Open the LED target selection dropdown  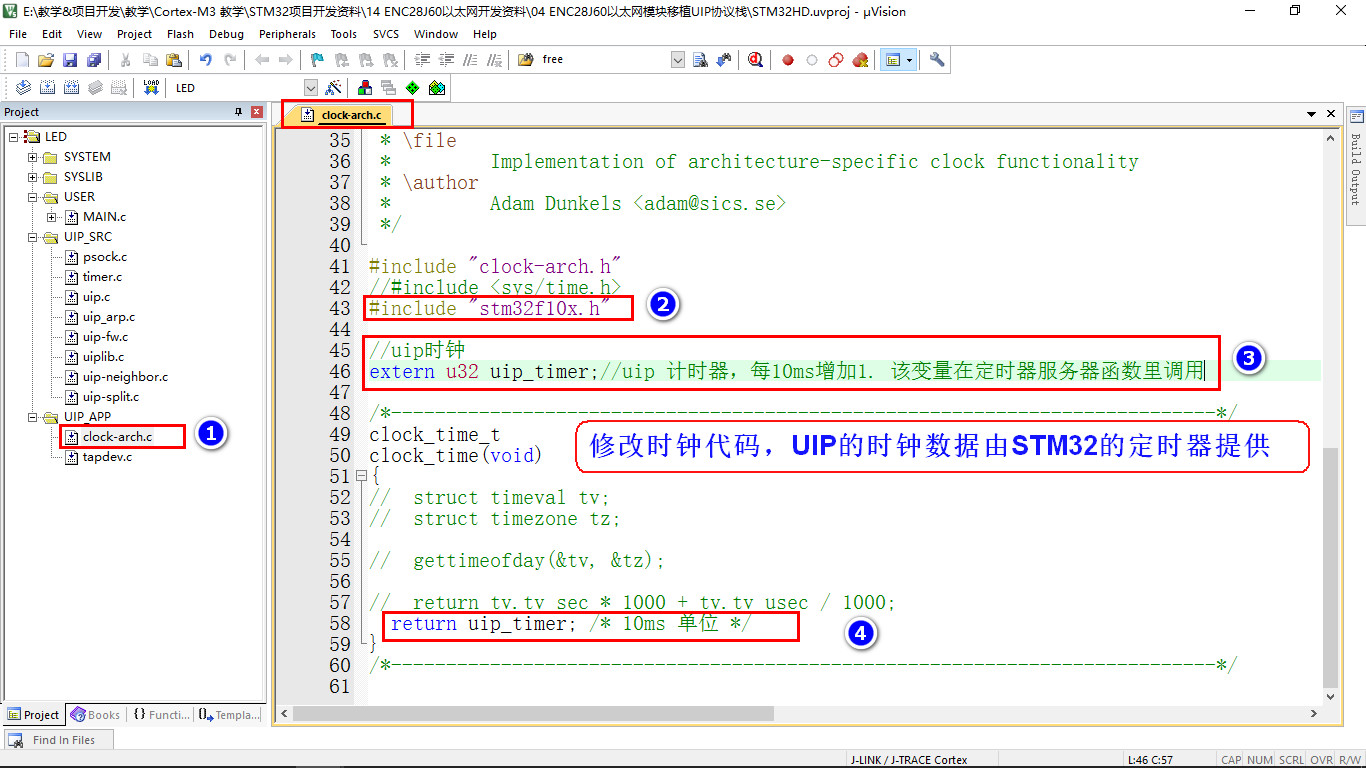coord(310,88)
